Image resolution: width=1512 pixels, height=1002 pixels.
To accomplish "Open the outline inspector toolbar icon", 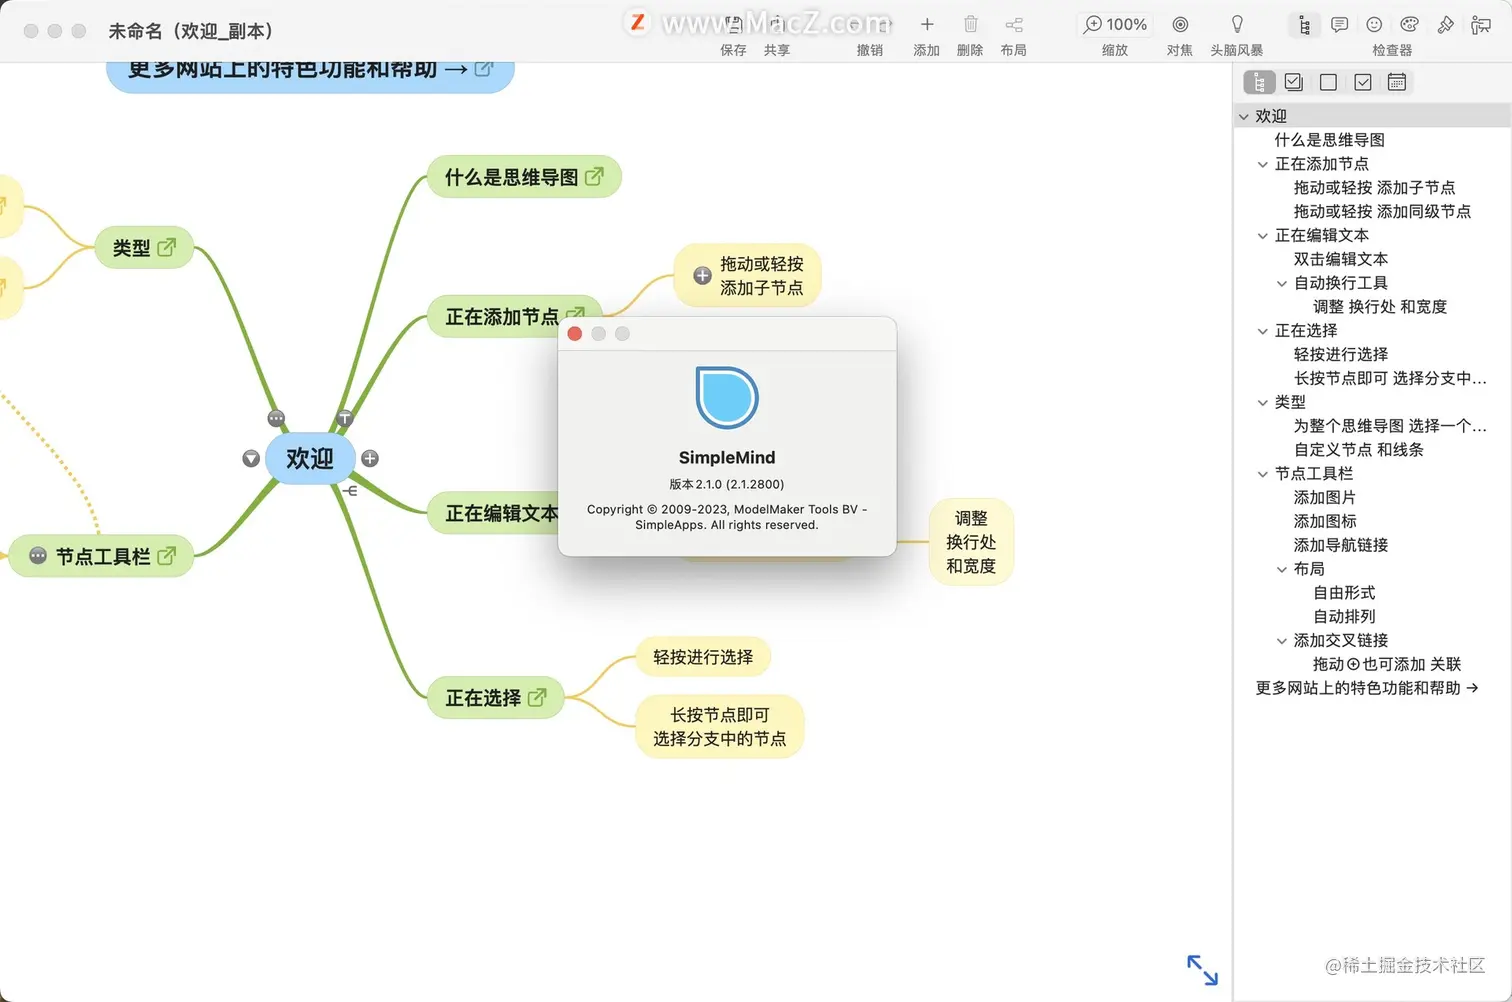I will pyautogui.click(x=1304, y=25).
